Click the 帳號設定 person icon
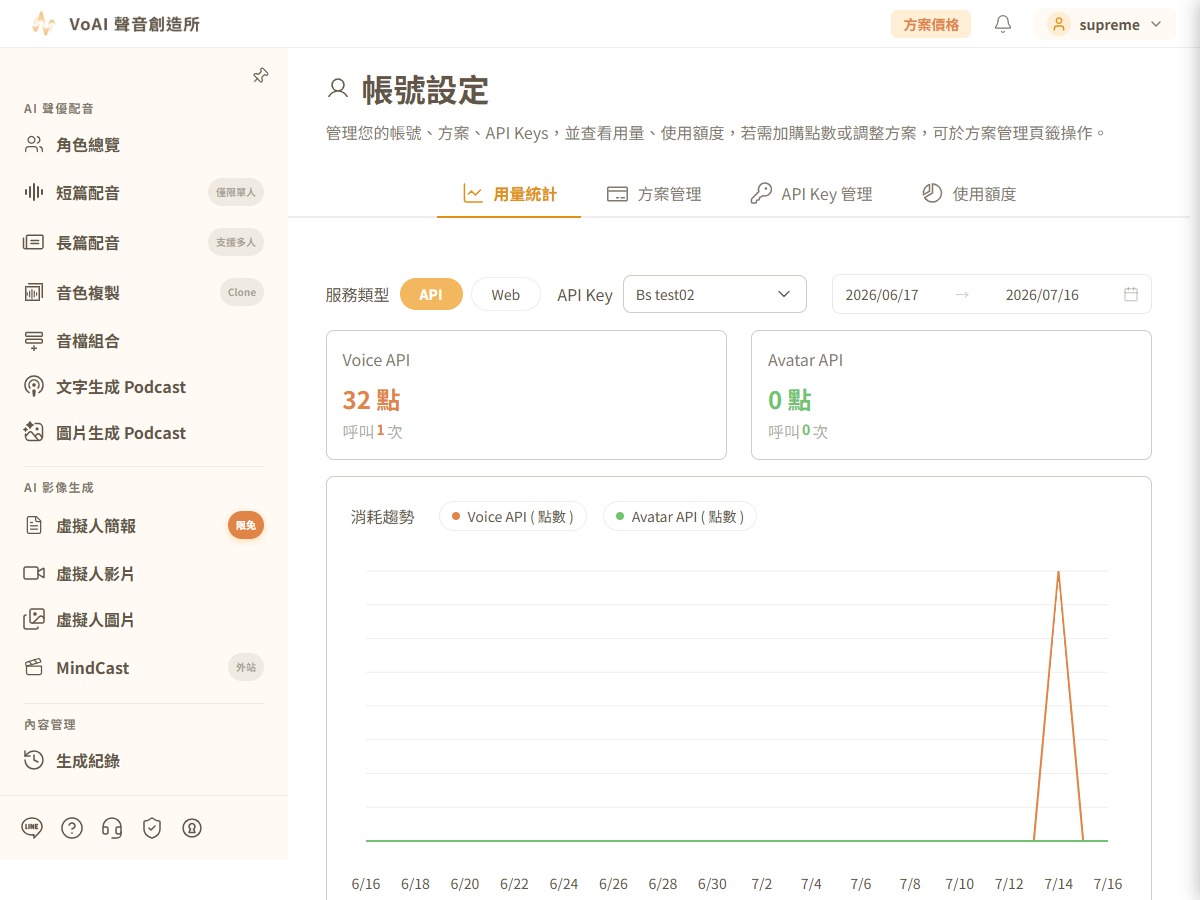 point(338,89)
